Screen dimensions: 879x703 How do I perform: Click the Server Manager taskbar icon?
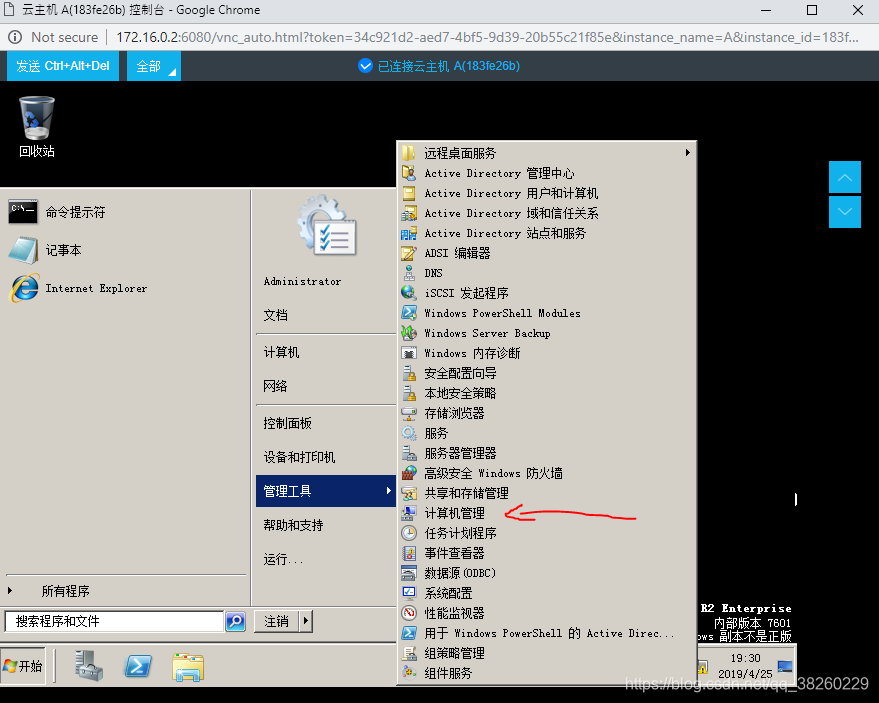tap(89, 666)
